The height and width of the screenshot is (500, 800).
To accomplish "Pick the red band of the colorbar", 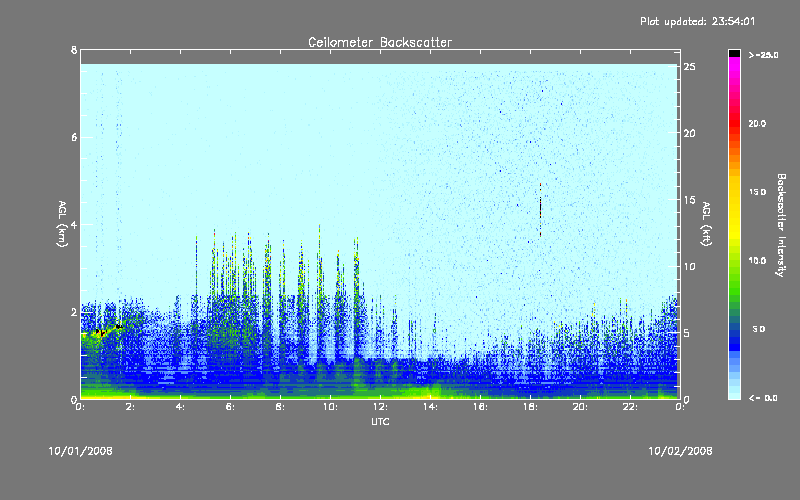I will (x=734, y=123).
